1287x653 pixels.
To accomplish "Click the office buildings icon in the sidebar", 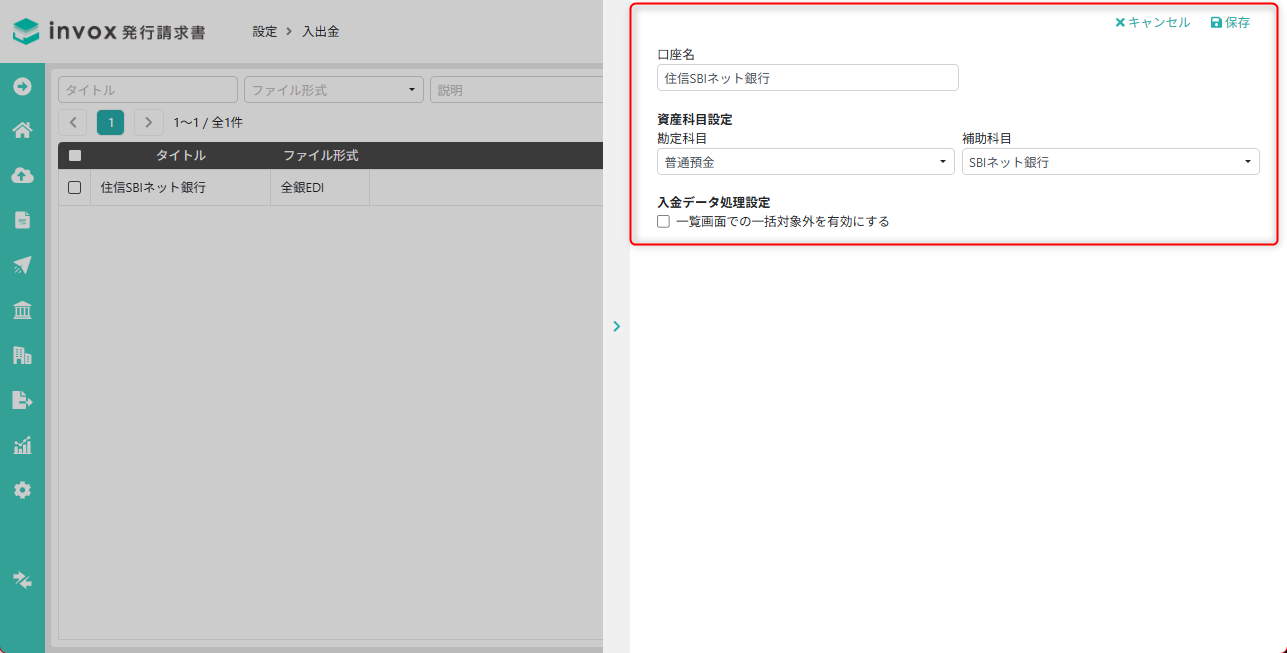I will click(22, 355).
